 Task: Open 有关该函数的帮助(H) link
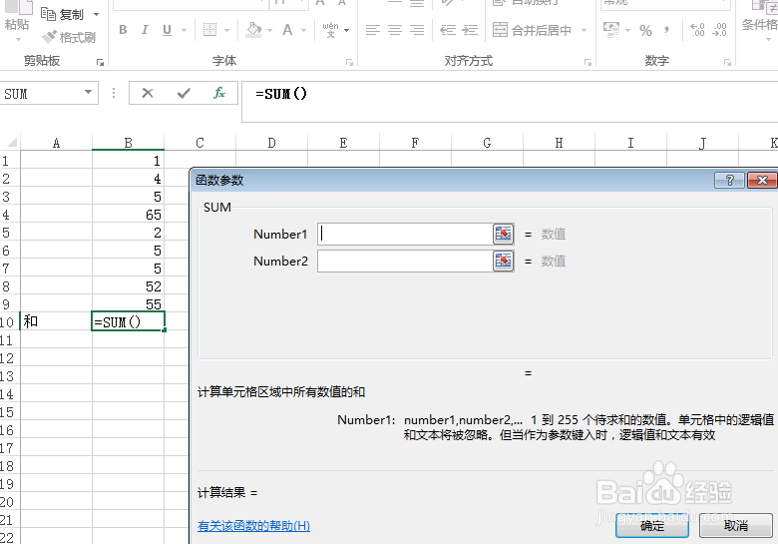click(254, 526)
